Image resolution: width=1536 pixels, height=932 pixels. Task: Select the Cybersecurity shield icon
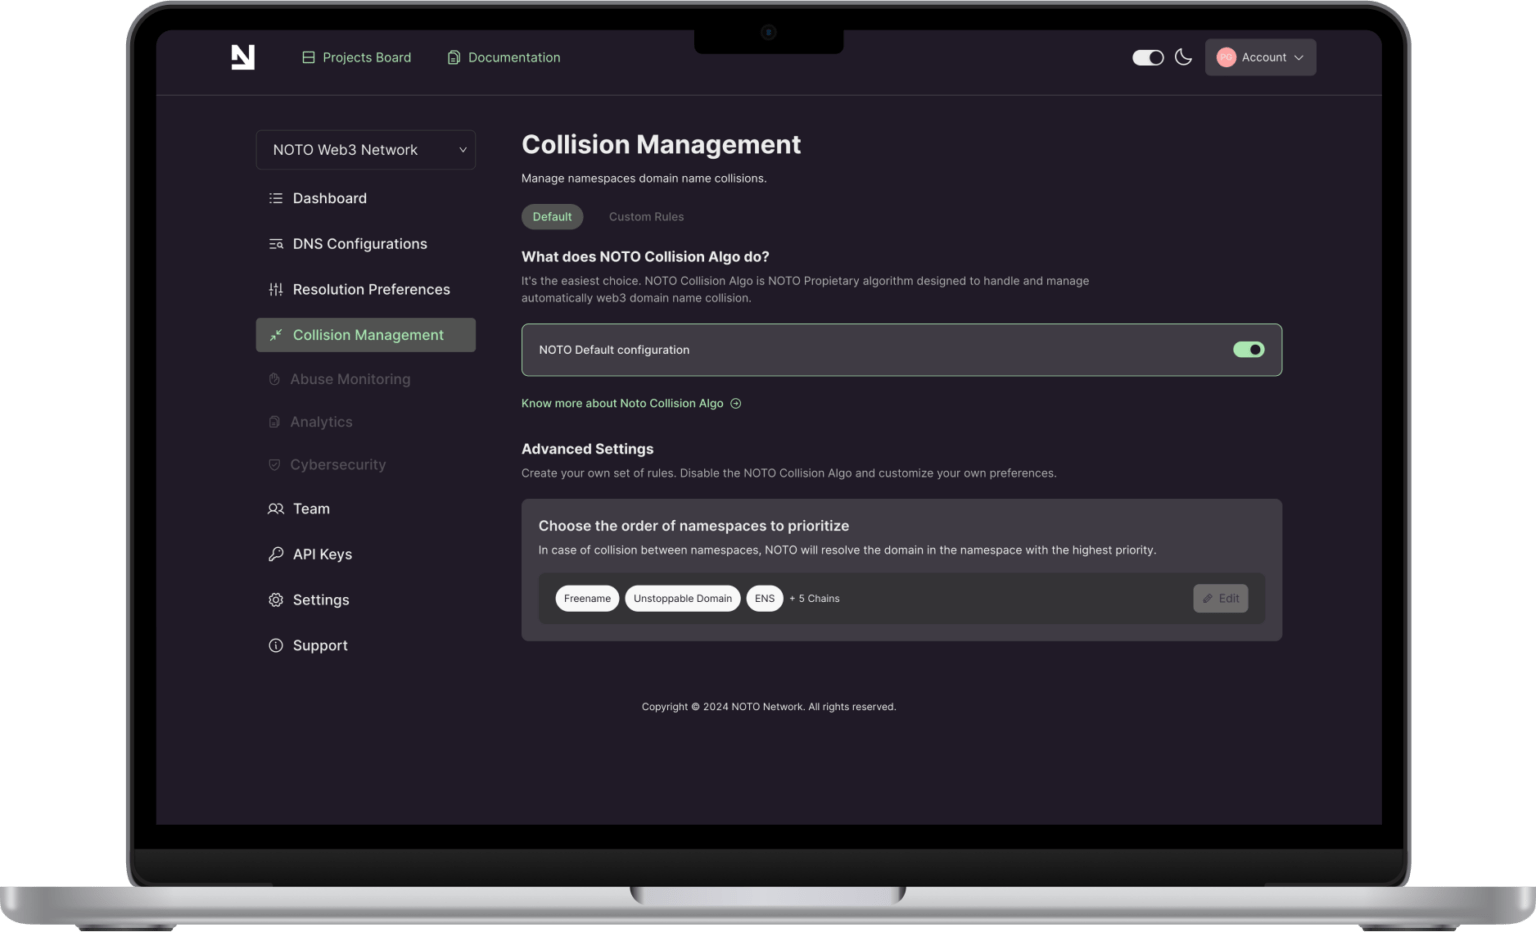pyautogui.click(x=274, y=464)
